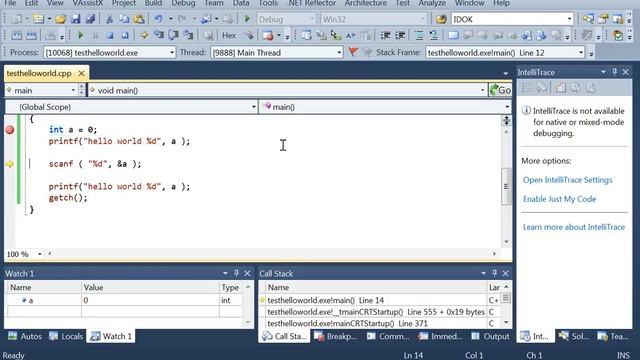This screenshot has height=360, width=640.
Task: Switch to the Locals tab
Action: point(66,336)
